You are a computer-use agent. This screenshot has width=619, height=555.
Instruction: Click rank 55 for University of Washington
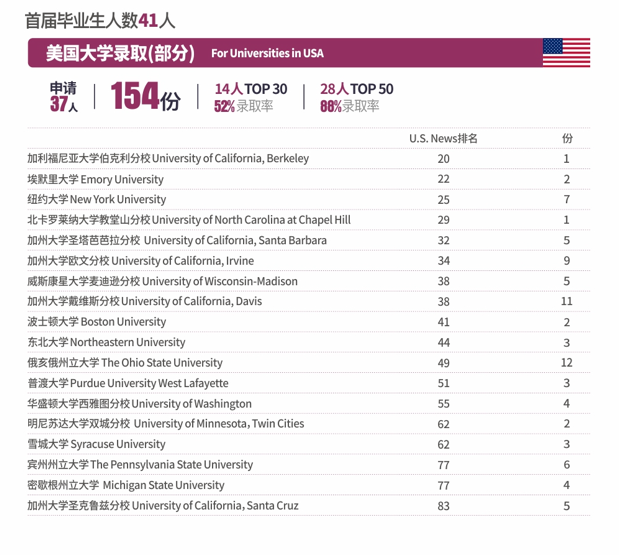tap(443, 404)
